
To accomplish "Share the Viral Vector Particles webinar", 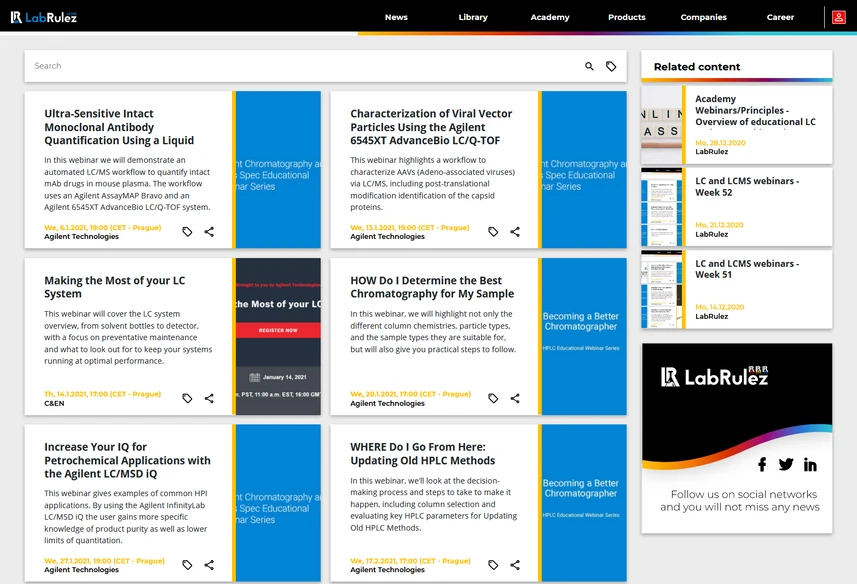I will pos(515,231).
